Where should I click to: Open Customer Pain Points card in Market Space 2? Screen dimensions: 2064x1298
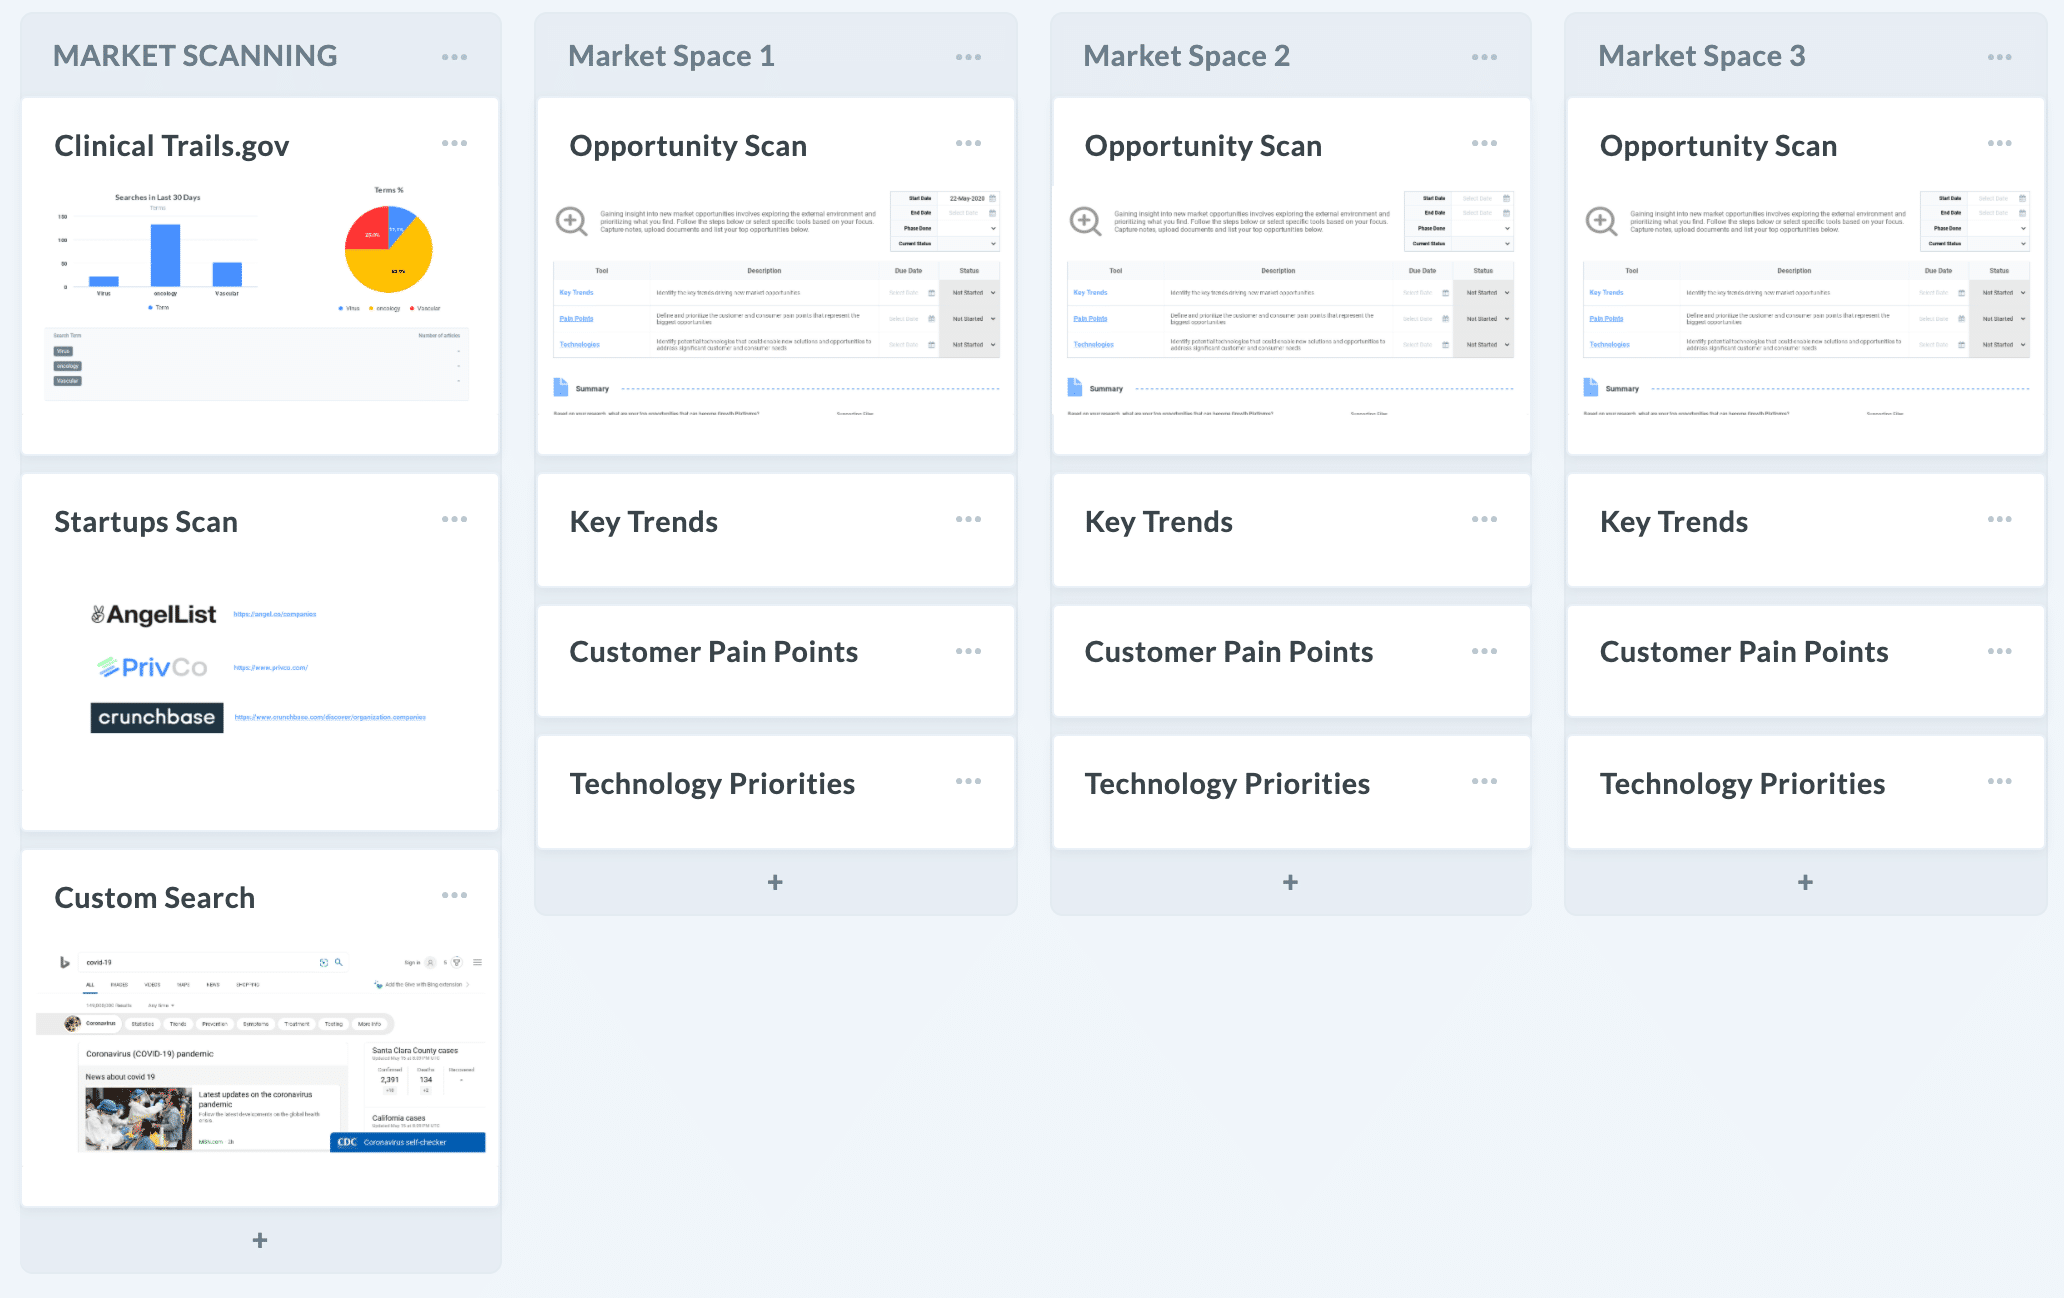tap(1291, 661)
